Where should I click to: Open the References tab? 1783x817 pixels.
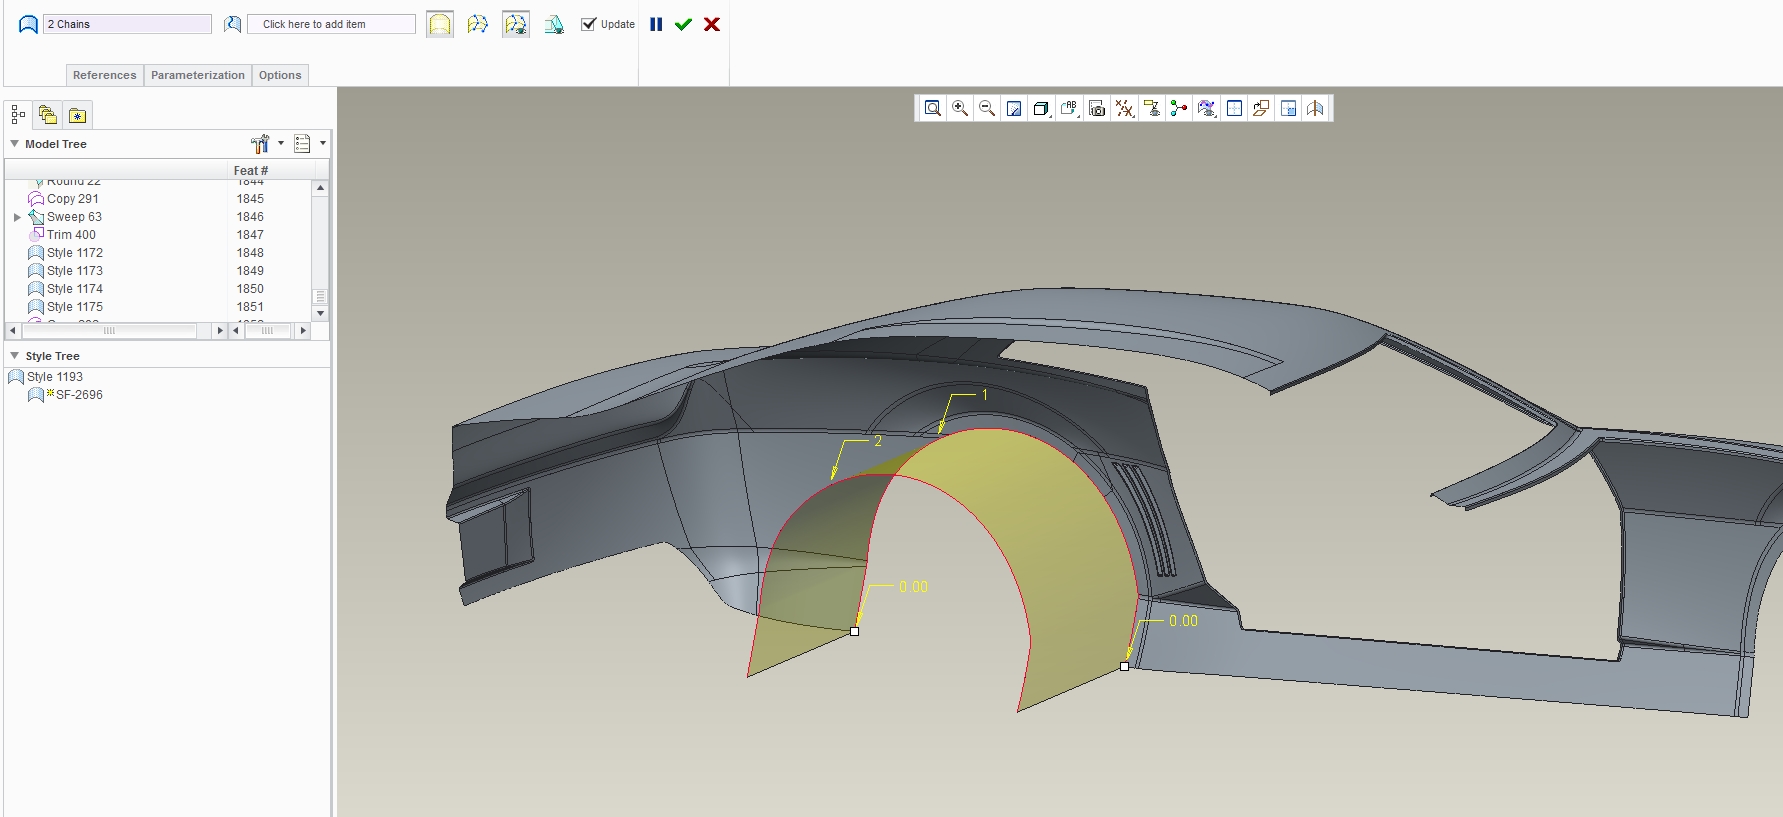coord(104,75)
